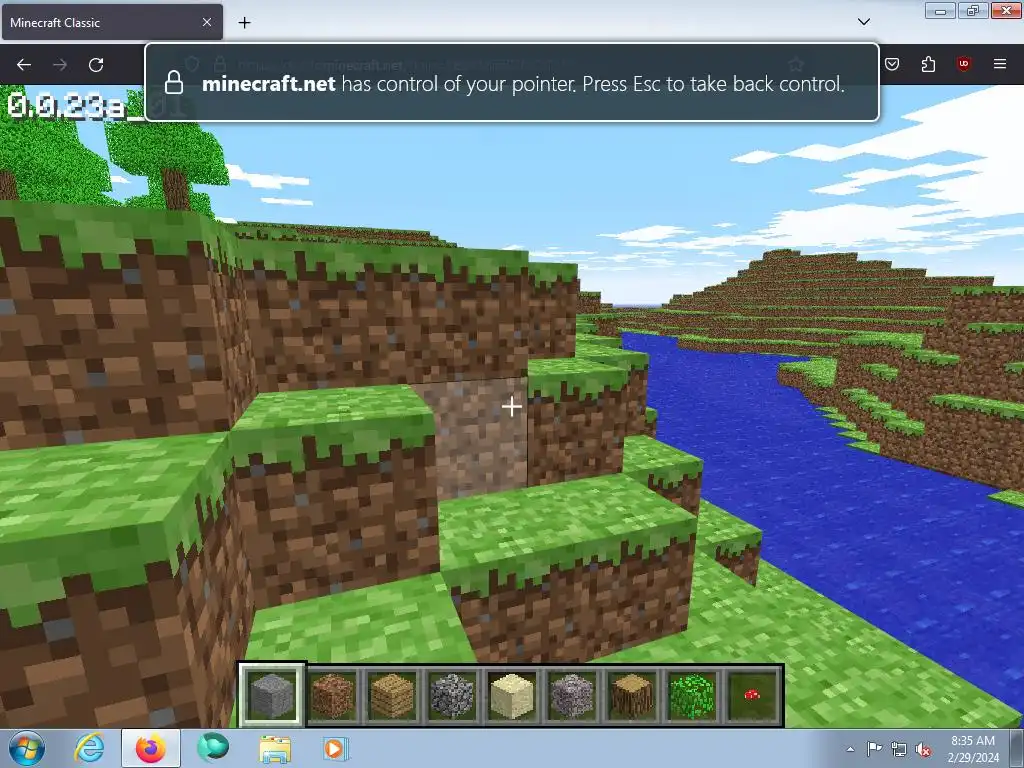The width and height of the screenshot is (1024, 768).
Task: Expand the list all tabs chevron
Action: pyautogui.click(x=864, y=22)
